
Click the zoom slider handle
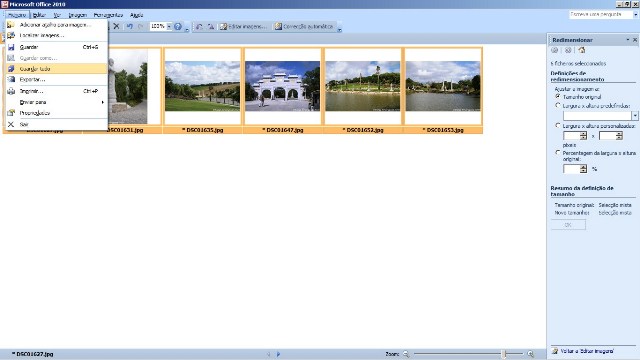(x=504, y=354)
